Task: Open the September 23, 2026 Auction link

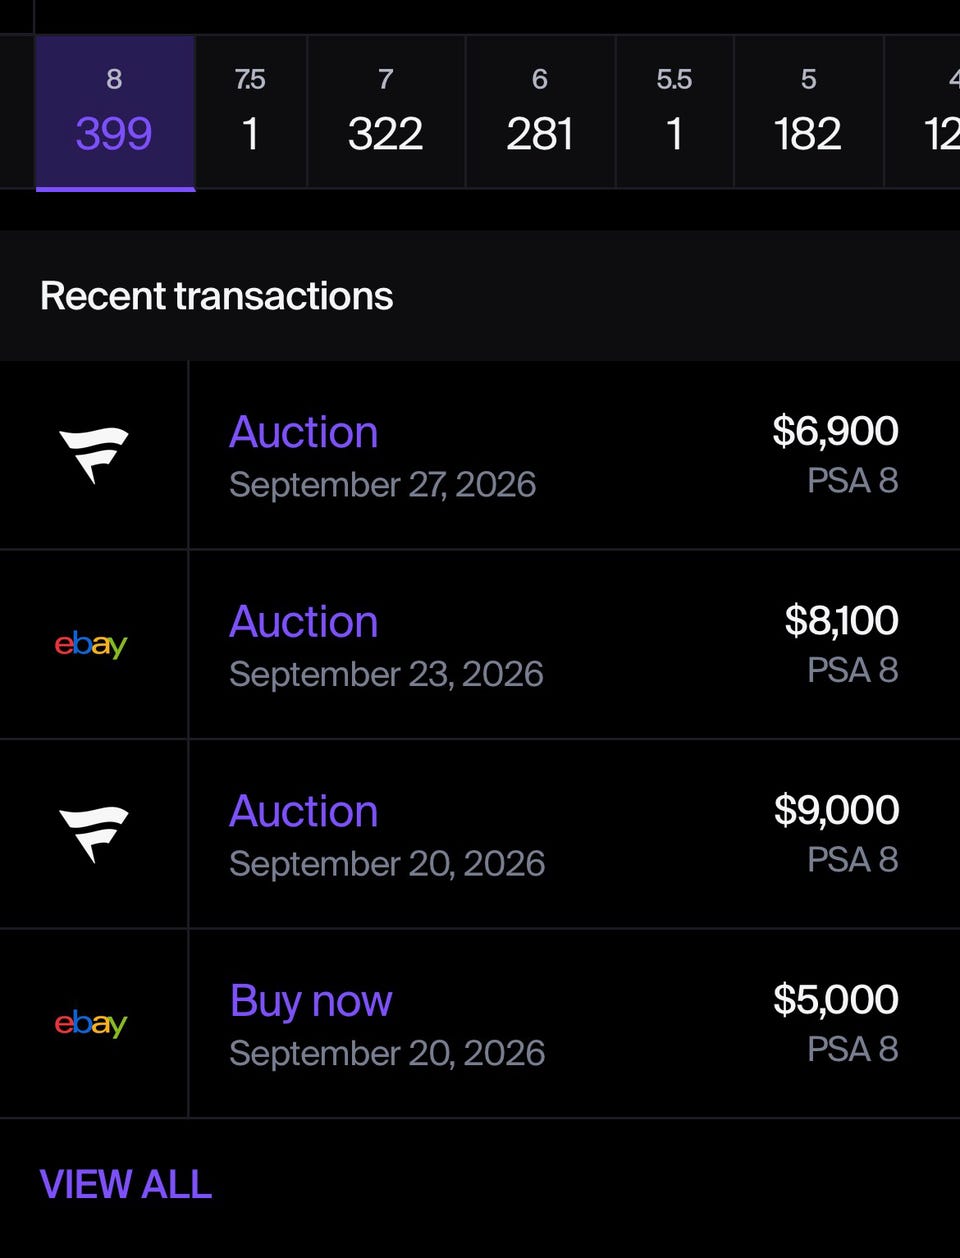Action: 304,622
